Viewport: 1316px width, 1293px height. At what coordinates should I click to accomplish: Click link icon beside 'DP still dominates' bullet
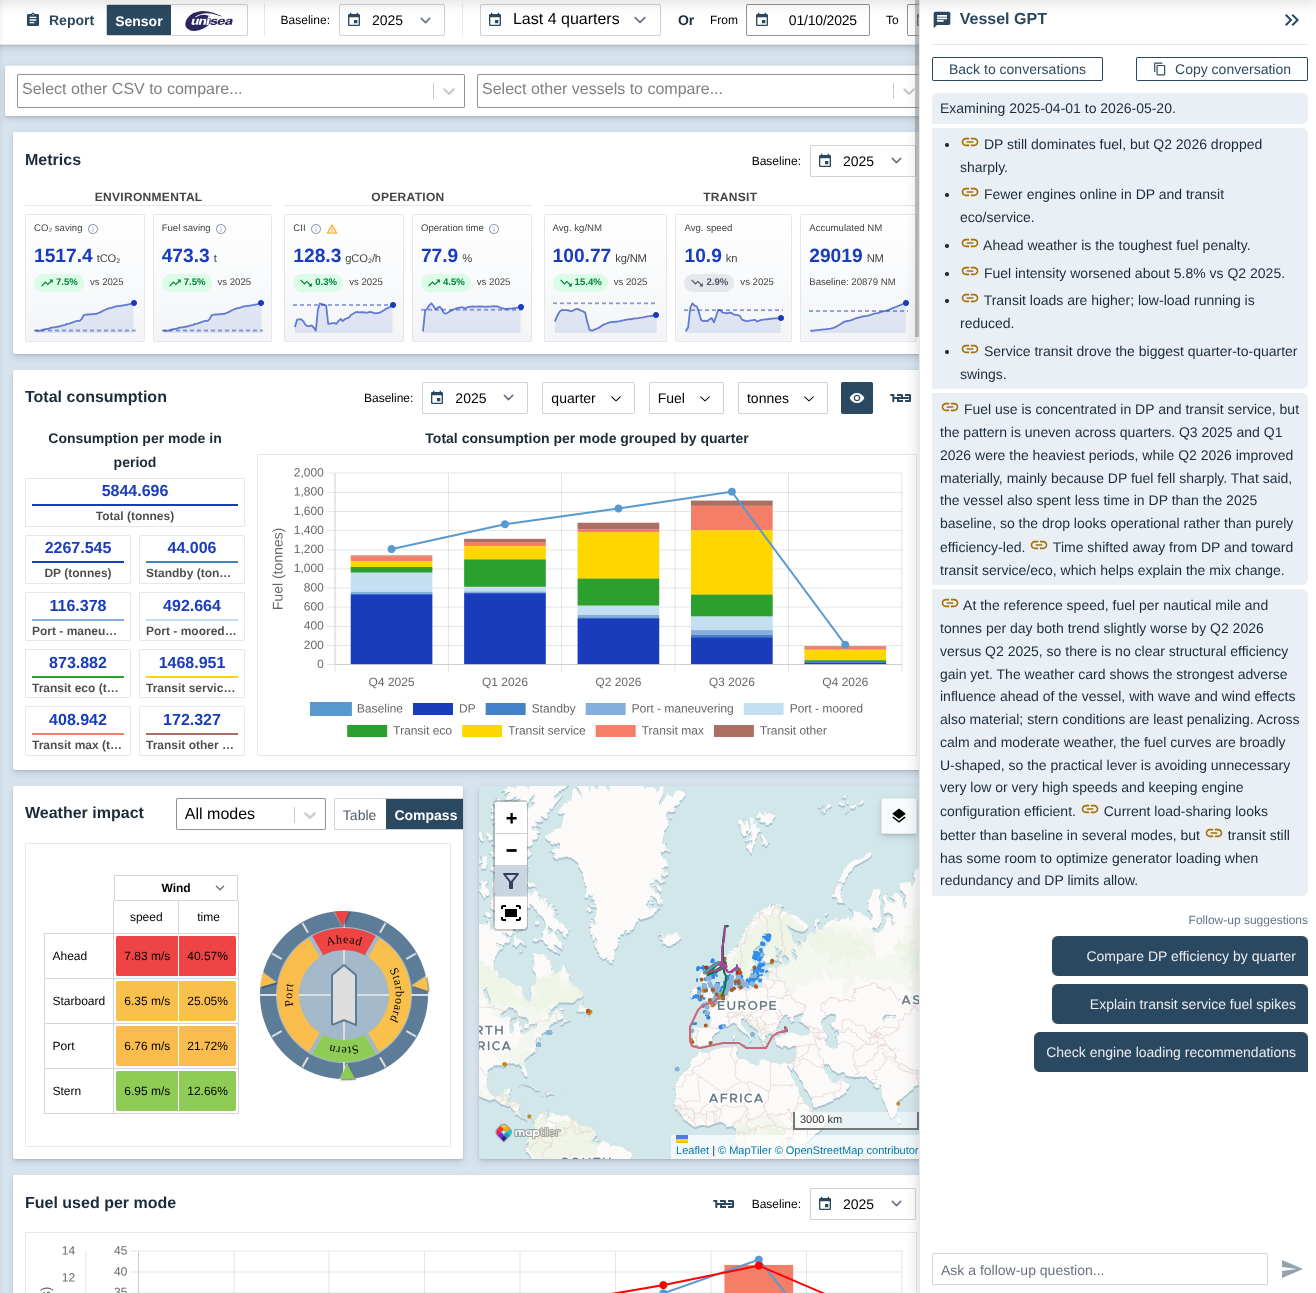pyautogui.click(x=969, y=142)
